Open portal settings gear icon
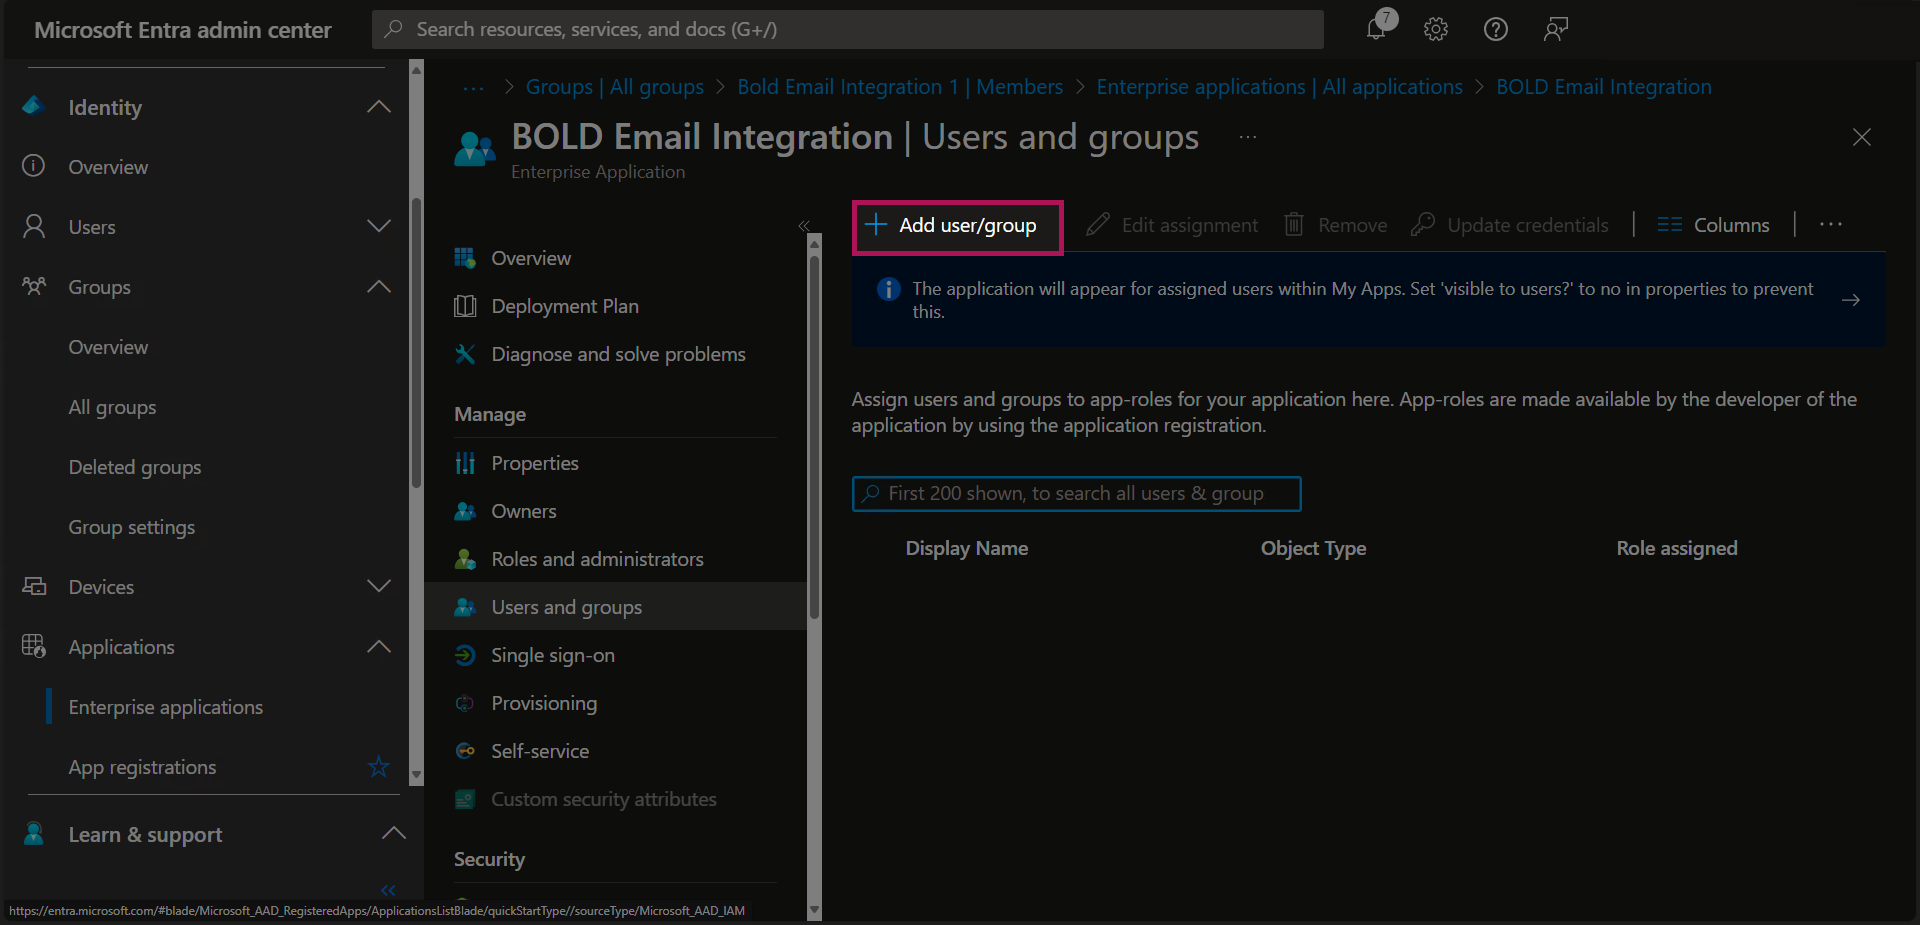This screenshot has height=925, width=1920. click(x=1436, y=29)
